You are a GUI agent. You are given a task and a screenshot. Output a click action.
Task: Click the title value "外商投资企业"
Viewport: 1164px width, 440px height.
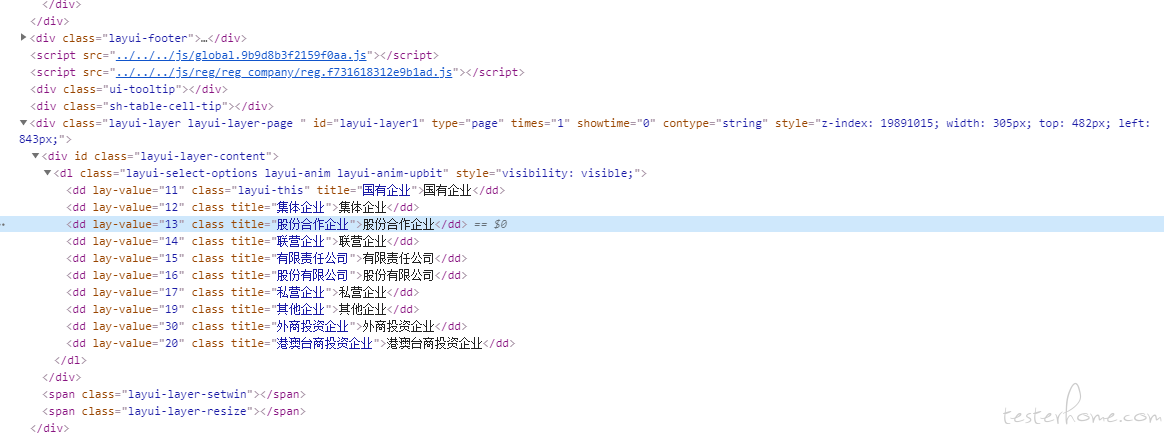pos(313,326)
